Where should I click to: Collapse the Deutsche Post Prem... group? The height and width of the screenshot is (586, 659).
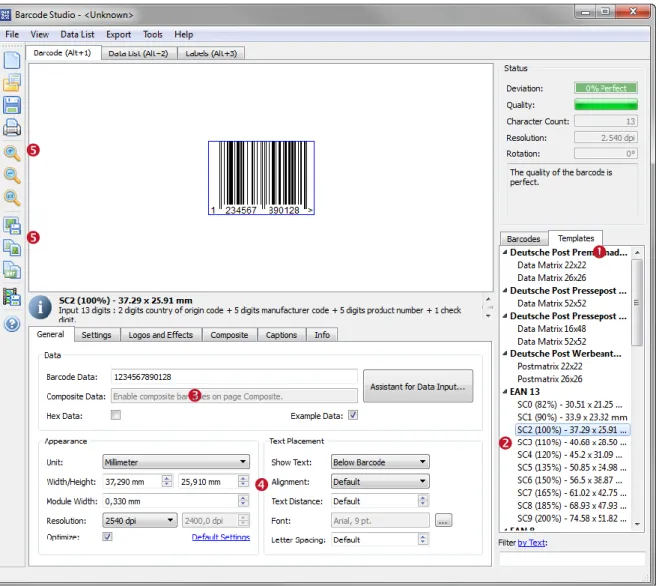(505, 253)
